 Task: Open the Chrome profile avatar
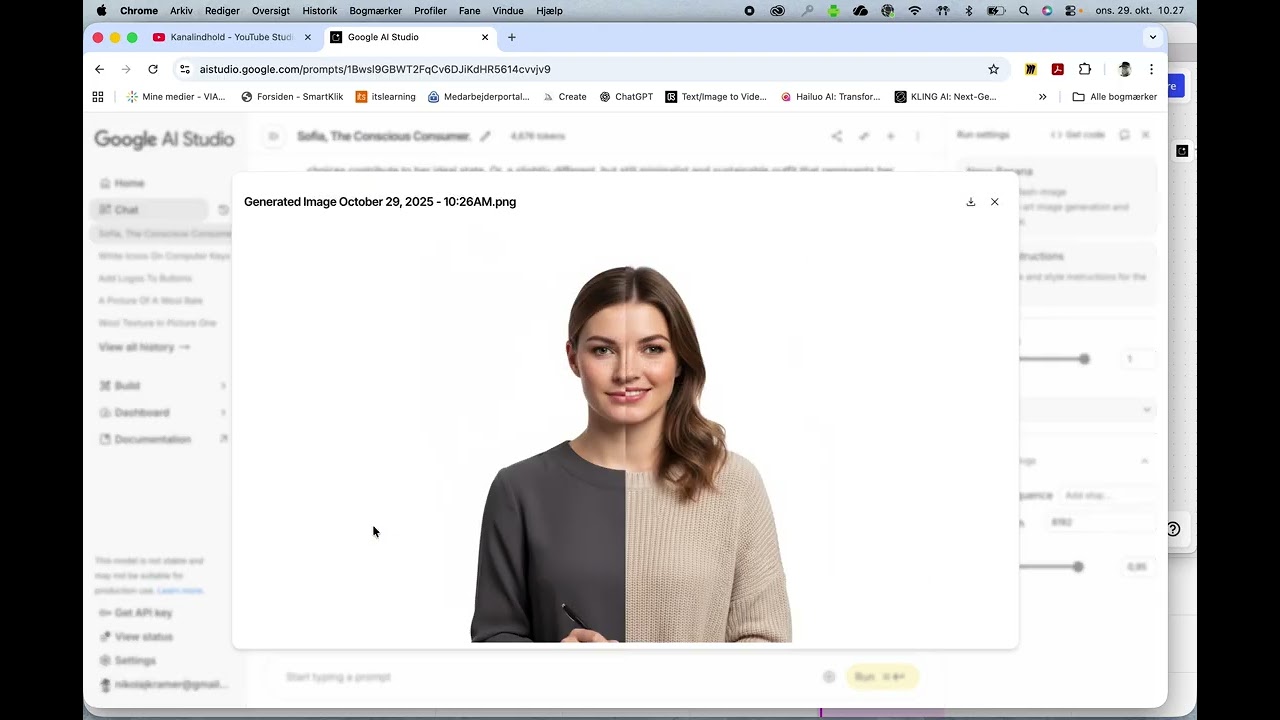(1124, 69)
